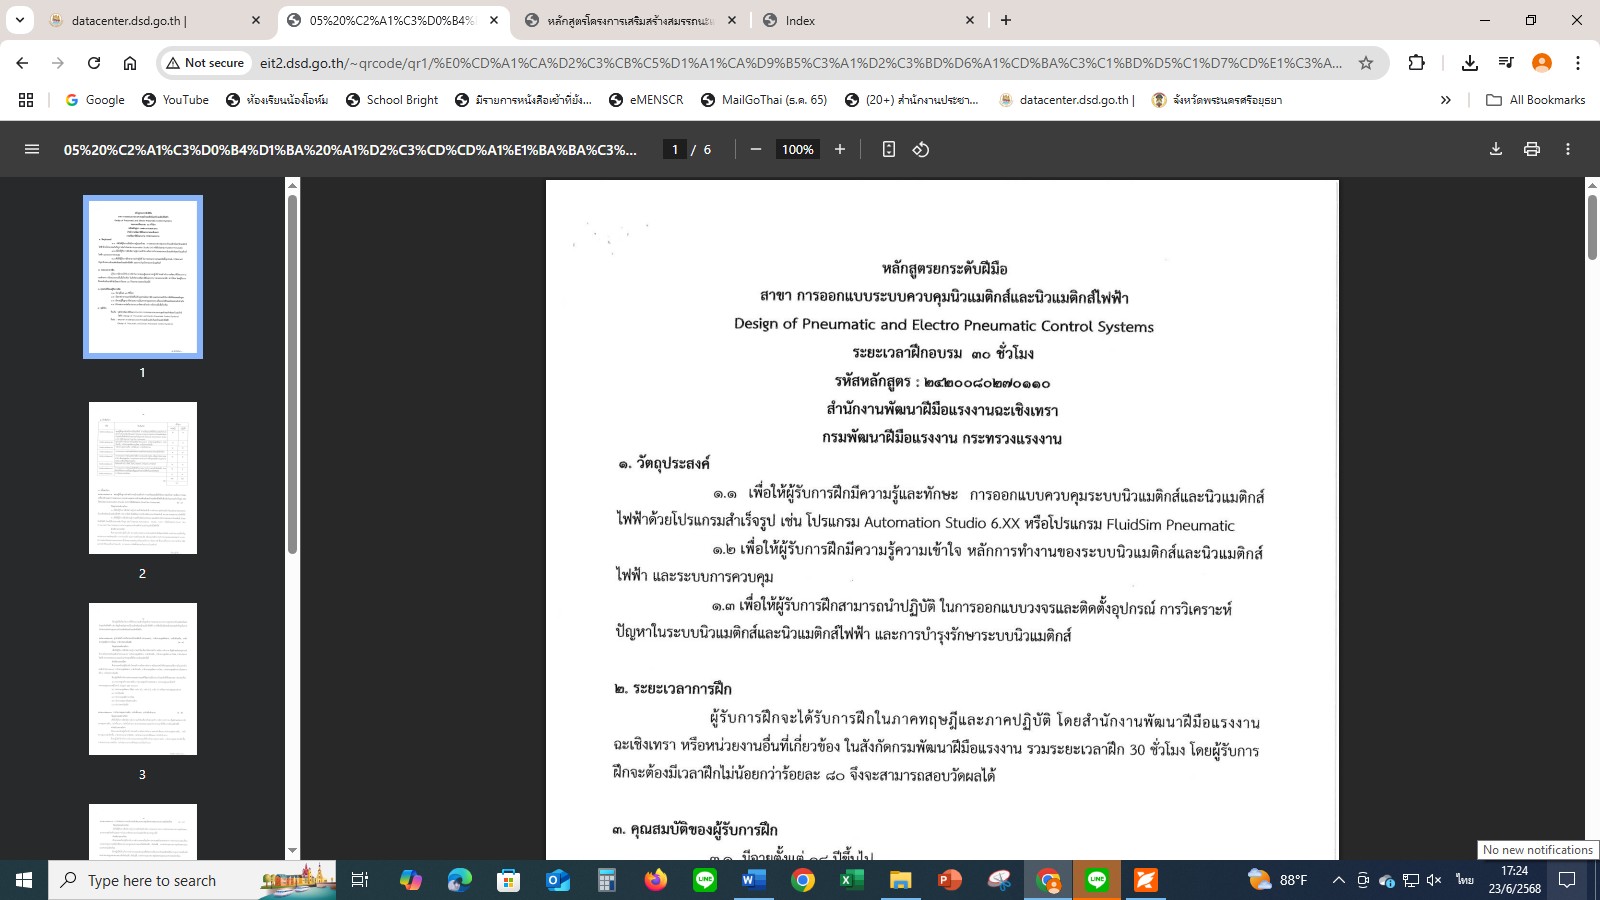Open Word from the taskbar
This screenshot has height=900, width=1600.
tap(754, 880)
